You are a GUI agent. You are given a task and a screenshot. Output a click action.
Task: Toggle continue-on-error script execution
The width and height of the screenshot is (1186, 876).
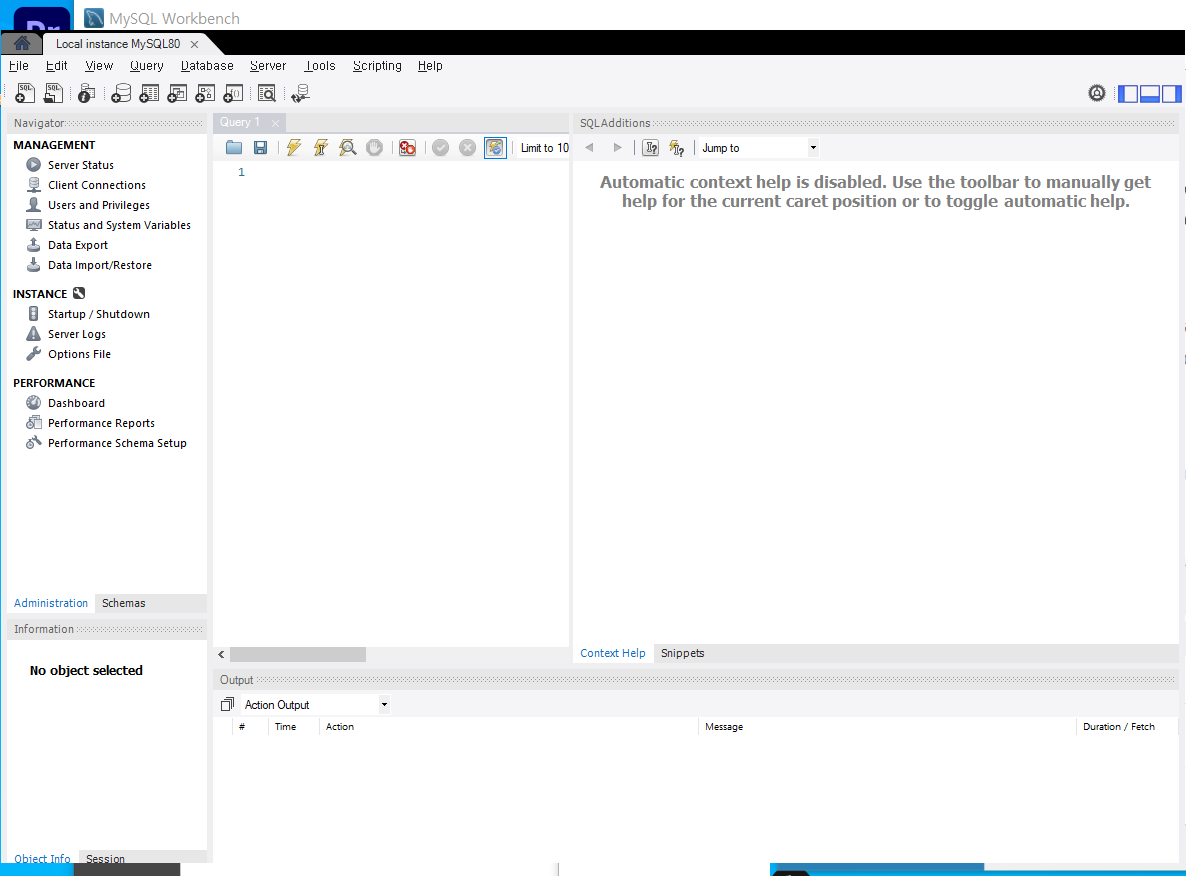408,148
